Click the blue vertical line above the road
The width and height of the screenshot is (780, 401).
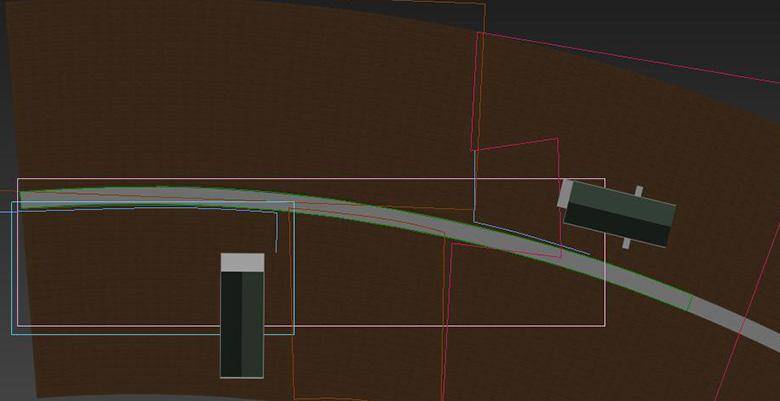click(474, 185)
